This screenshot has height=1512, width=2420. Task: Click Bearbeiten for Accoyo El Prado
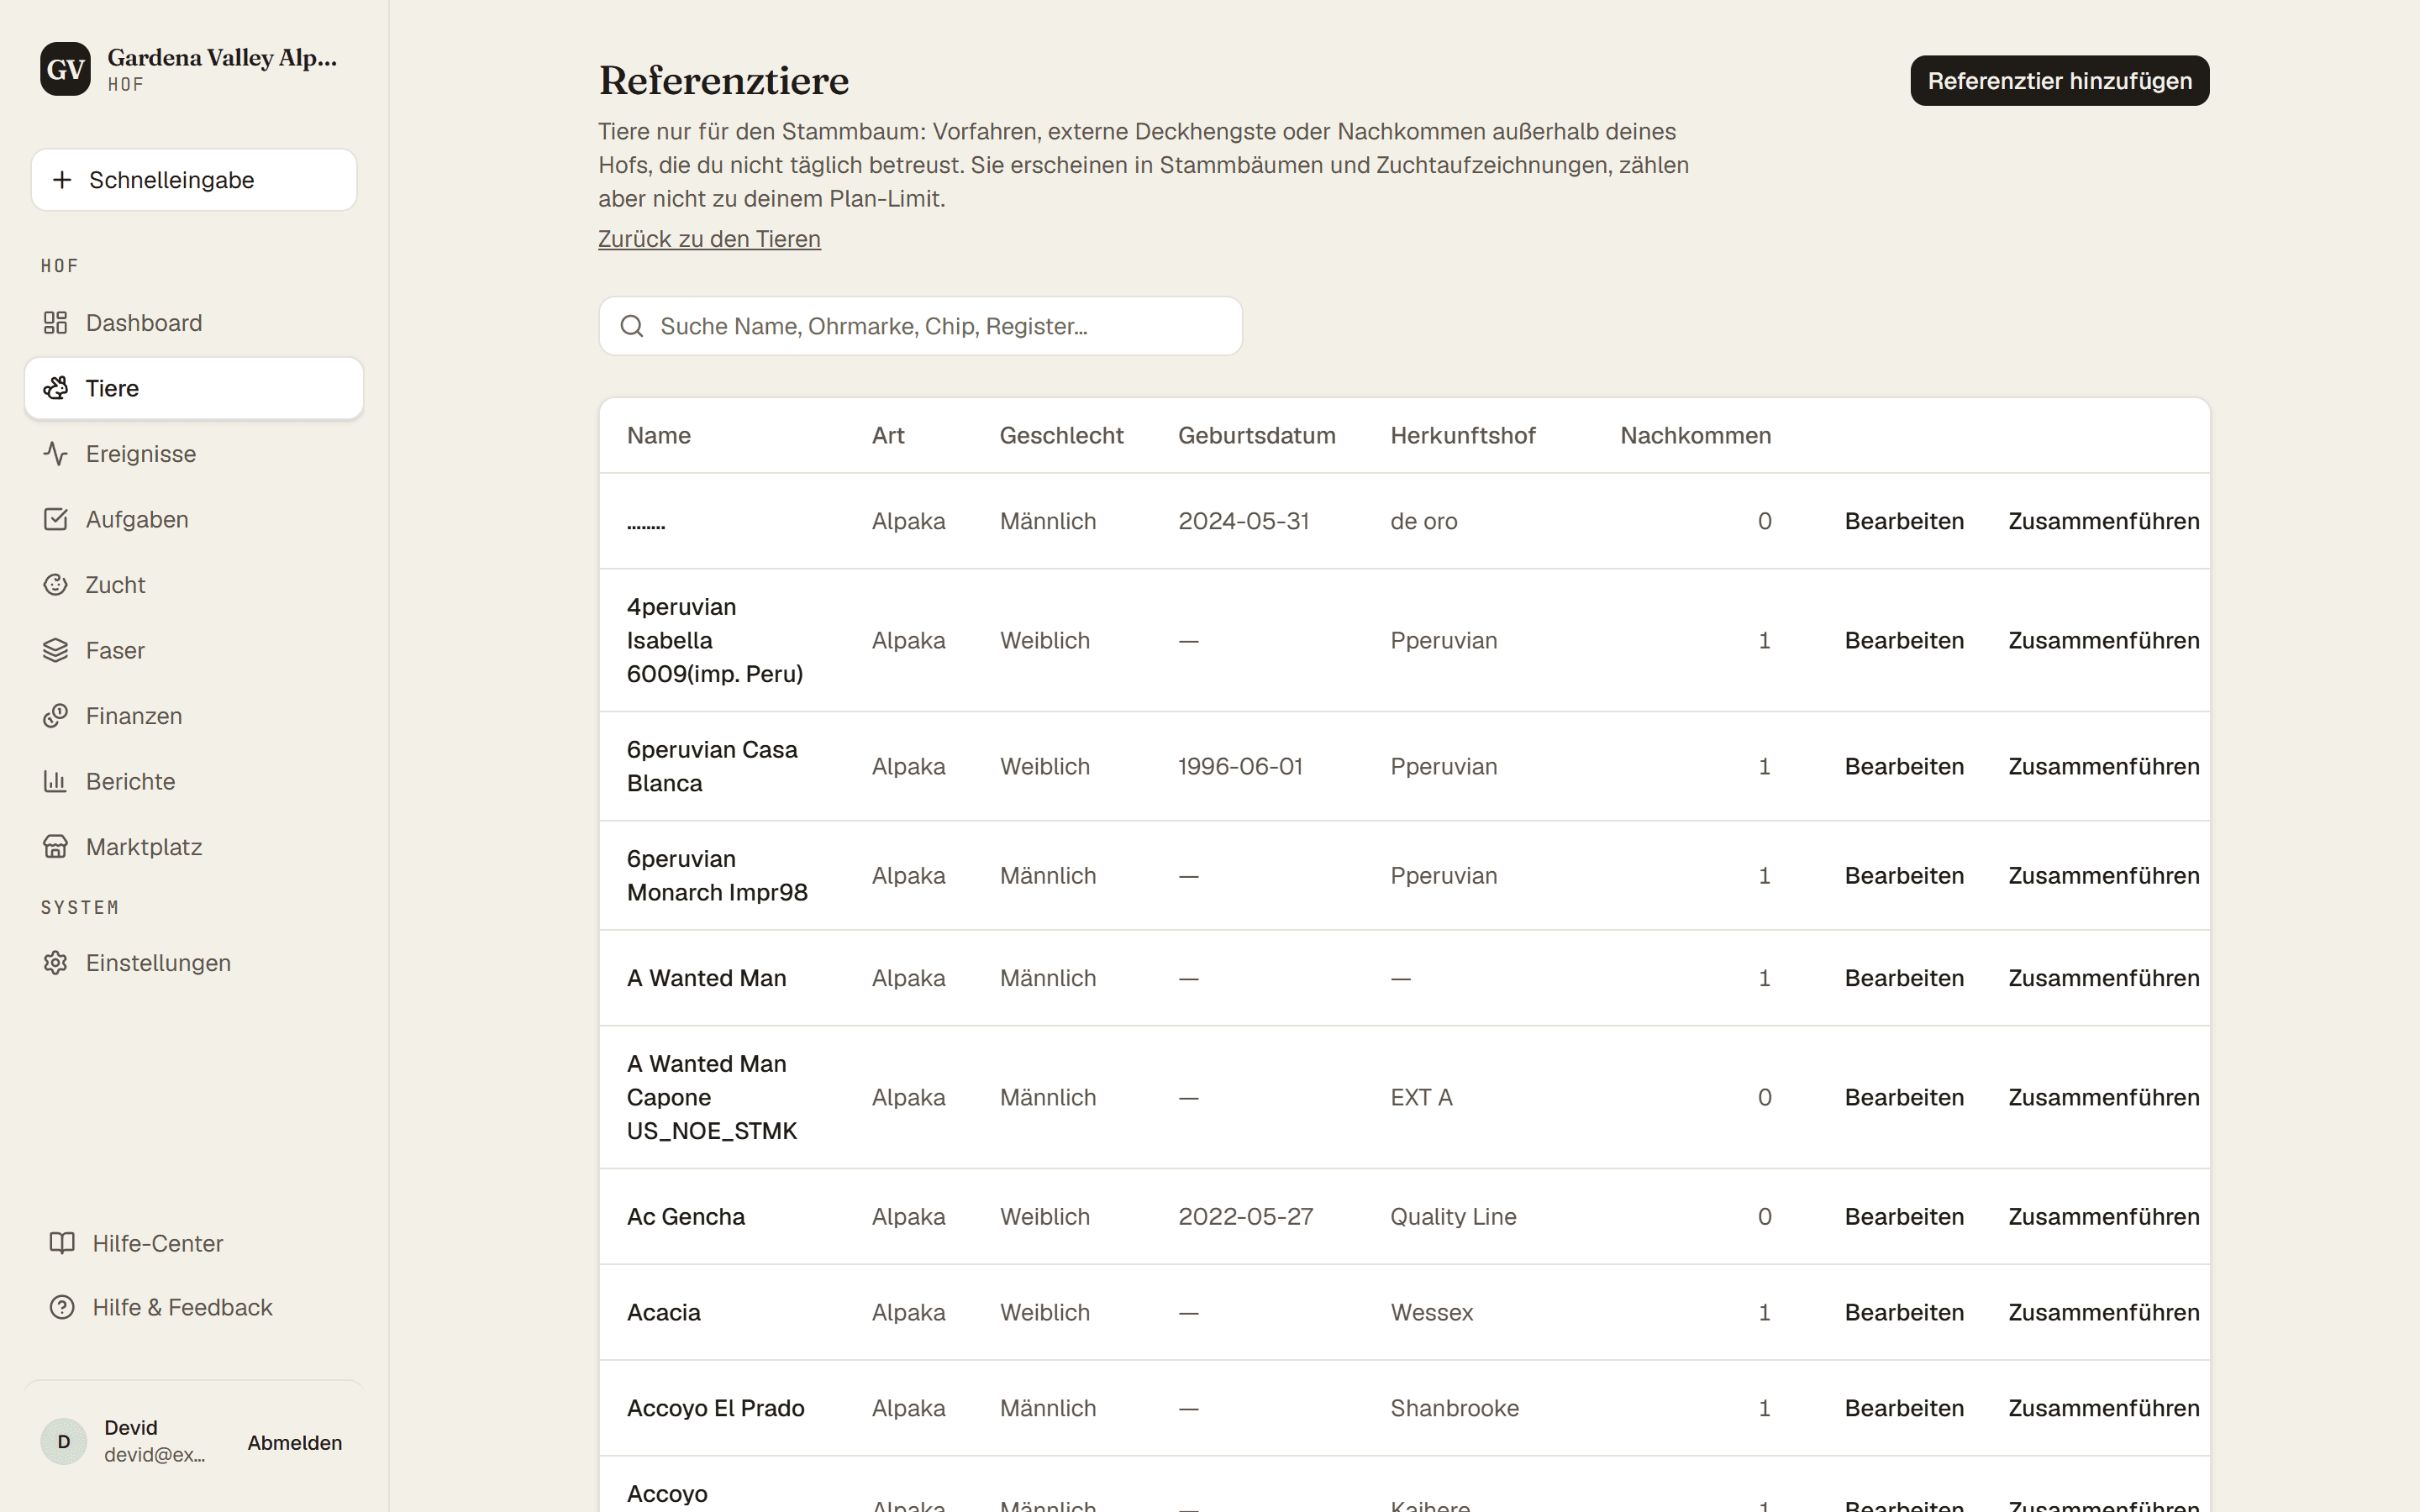(1904, 1408)
